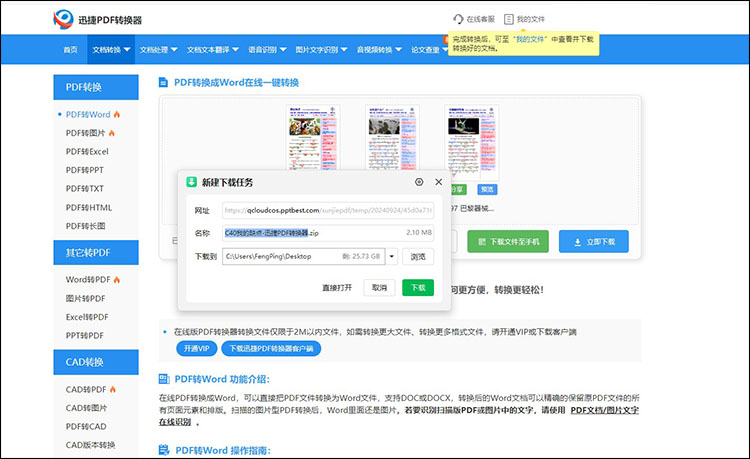
Task: Select PDF转CAD in sidebar
Action: click(x=86, y=426)
